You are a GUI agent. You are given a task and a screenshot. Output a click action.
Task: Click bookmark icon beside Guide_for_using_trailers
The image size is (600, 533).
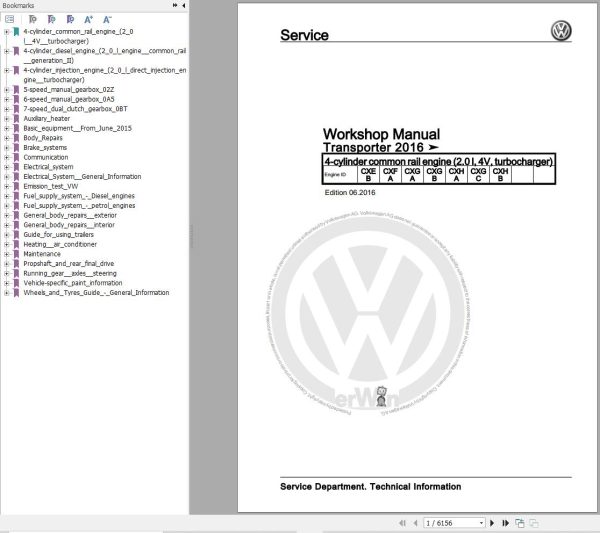coord(16,235)
